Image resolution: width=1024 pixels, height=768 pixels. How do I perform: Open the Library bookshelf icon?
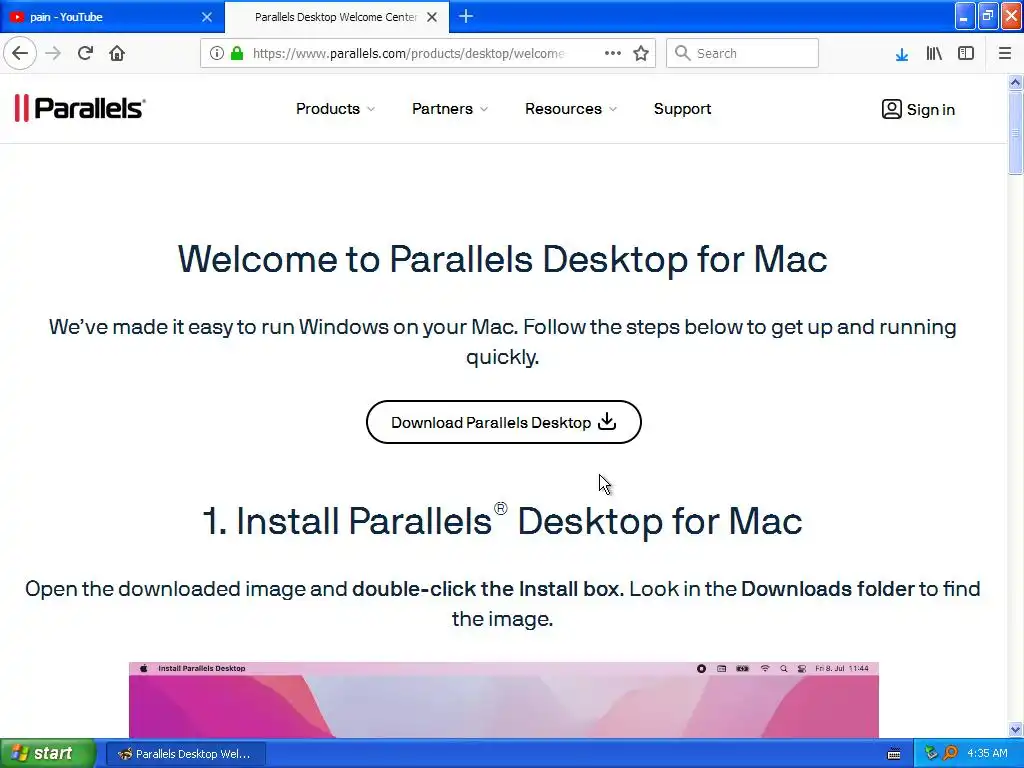[x=934, y=53]
